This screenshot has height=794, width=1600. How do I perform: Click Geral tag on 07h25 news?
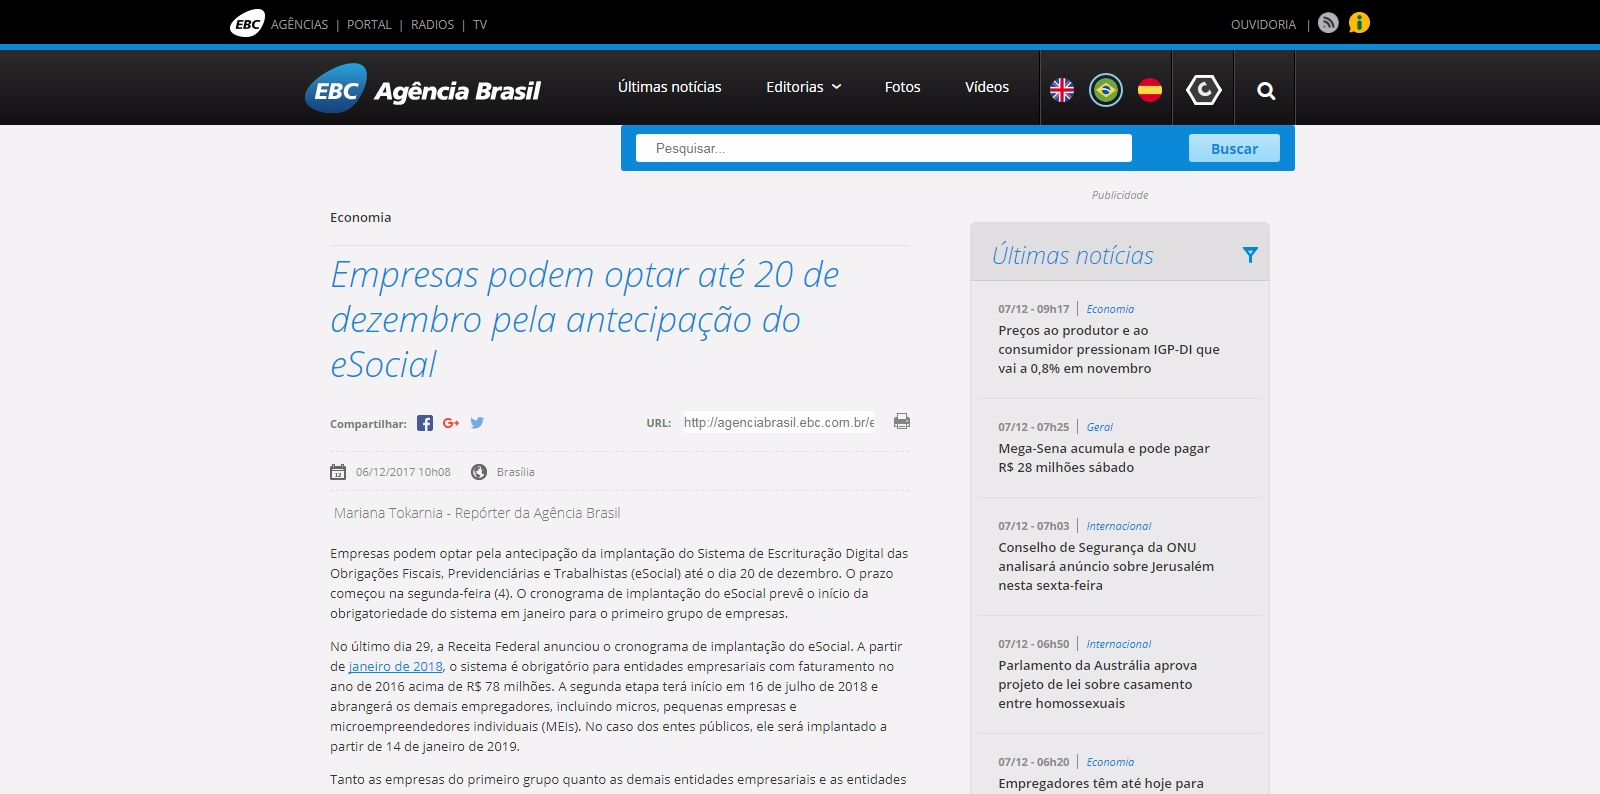tap(1100, 427)
